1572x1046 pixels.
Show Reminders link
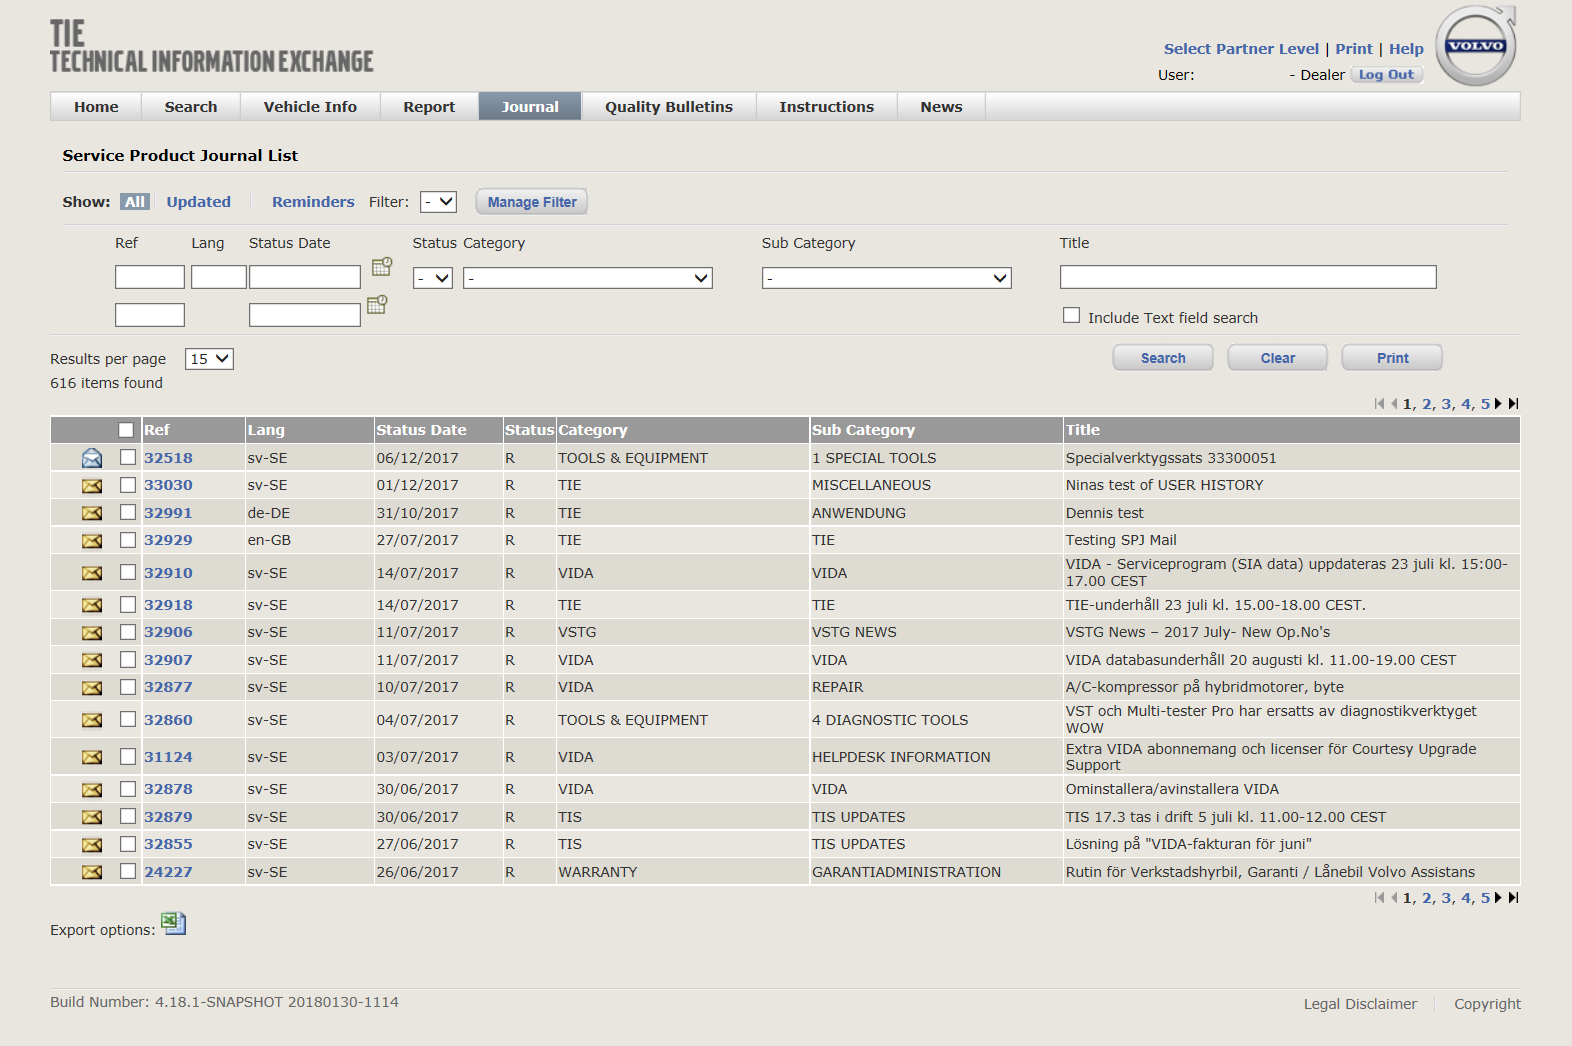pos(313,202)
